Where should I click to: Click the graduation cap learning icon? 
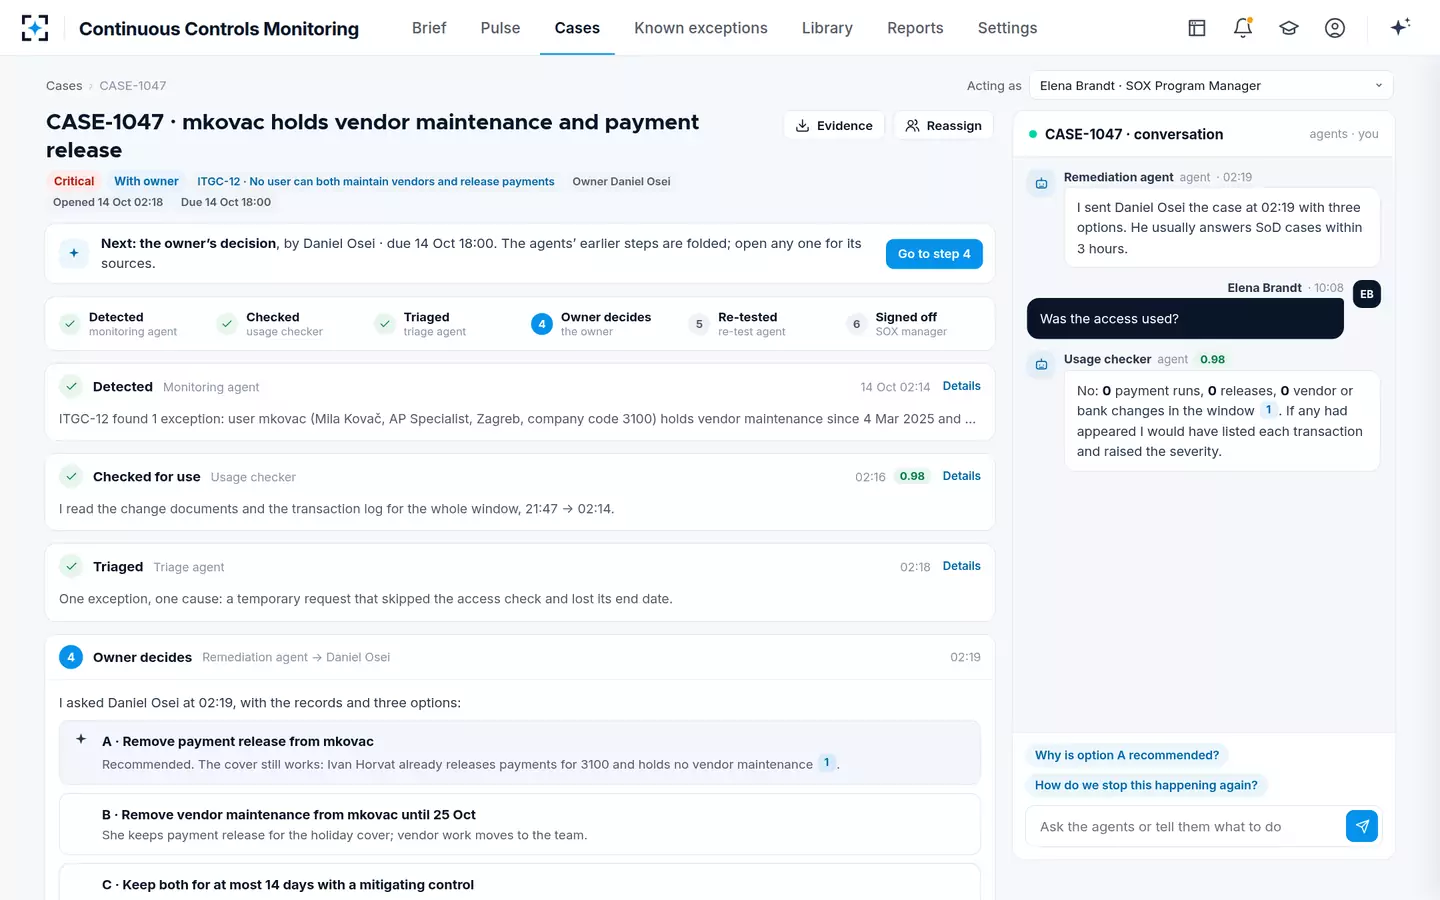tap(1289, 28)
